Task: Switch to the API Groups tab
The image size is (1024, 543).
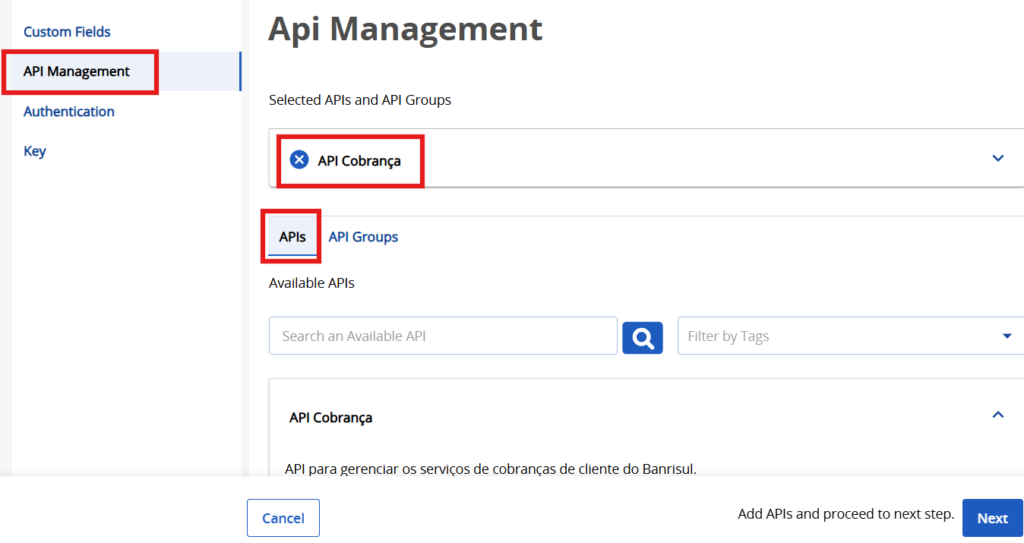Action: click(x=363, y=237)
